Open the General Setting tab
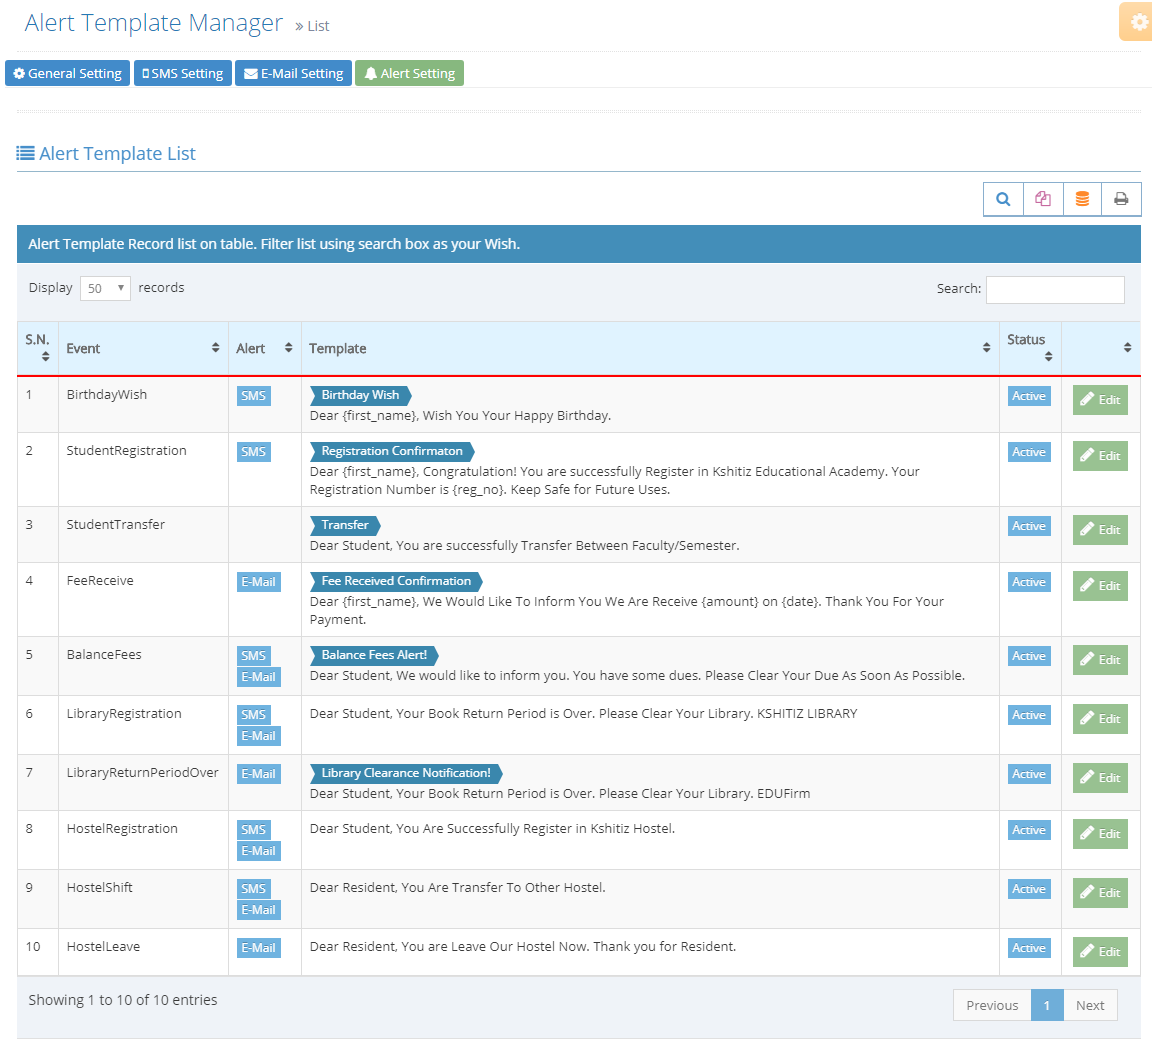Screen dimensions: 1152x1042 point(67,73)
